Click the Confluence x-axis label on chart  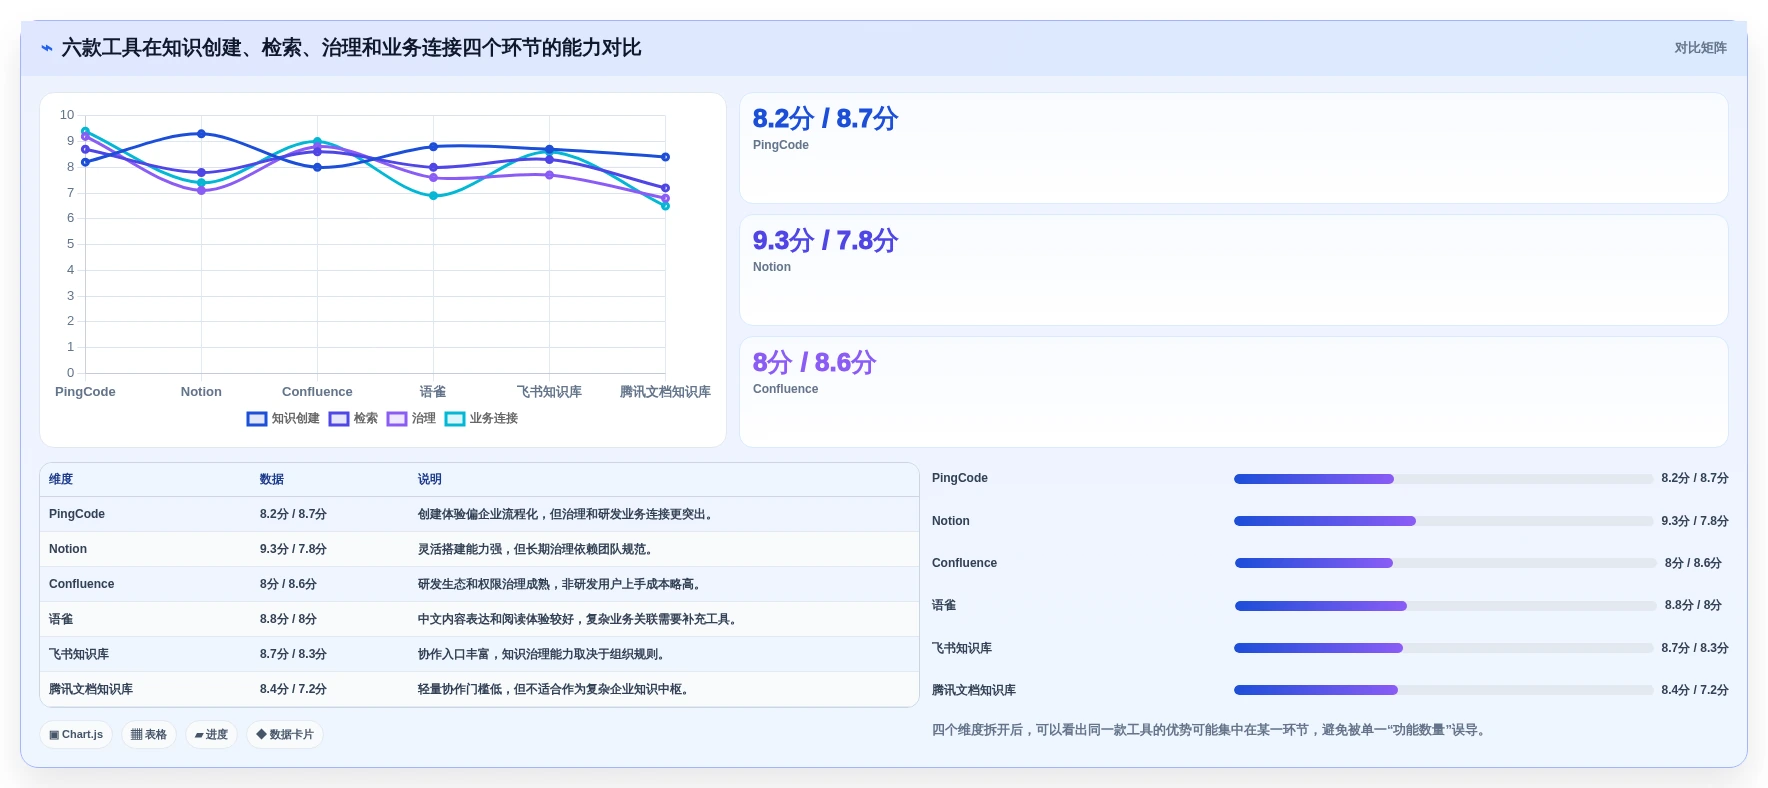pos(317,392)
